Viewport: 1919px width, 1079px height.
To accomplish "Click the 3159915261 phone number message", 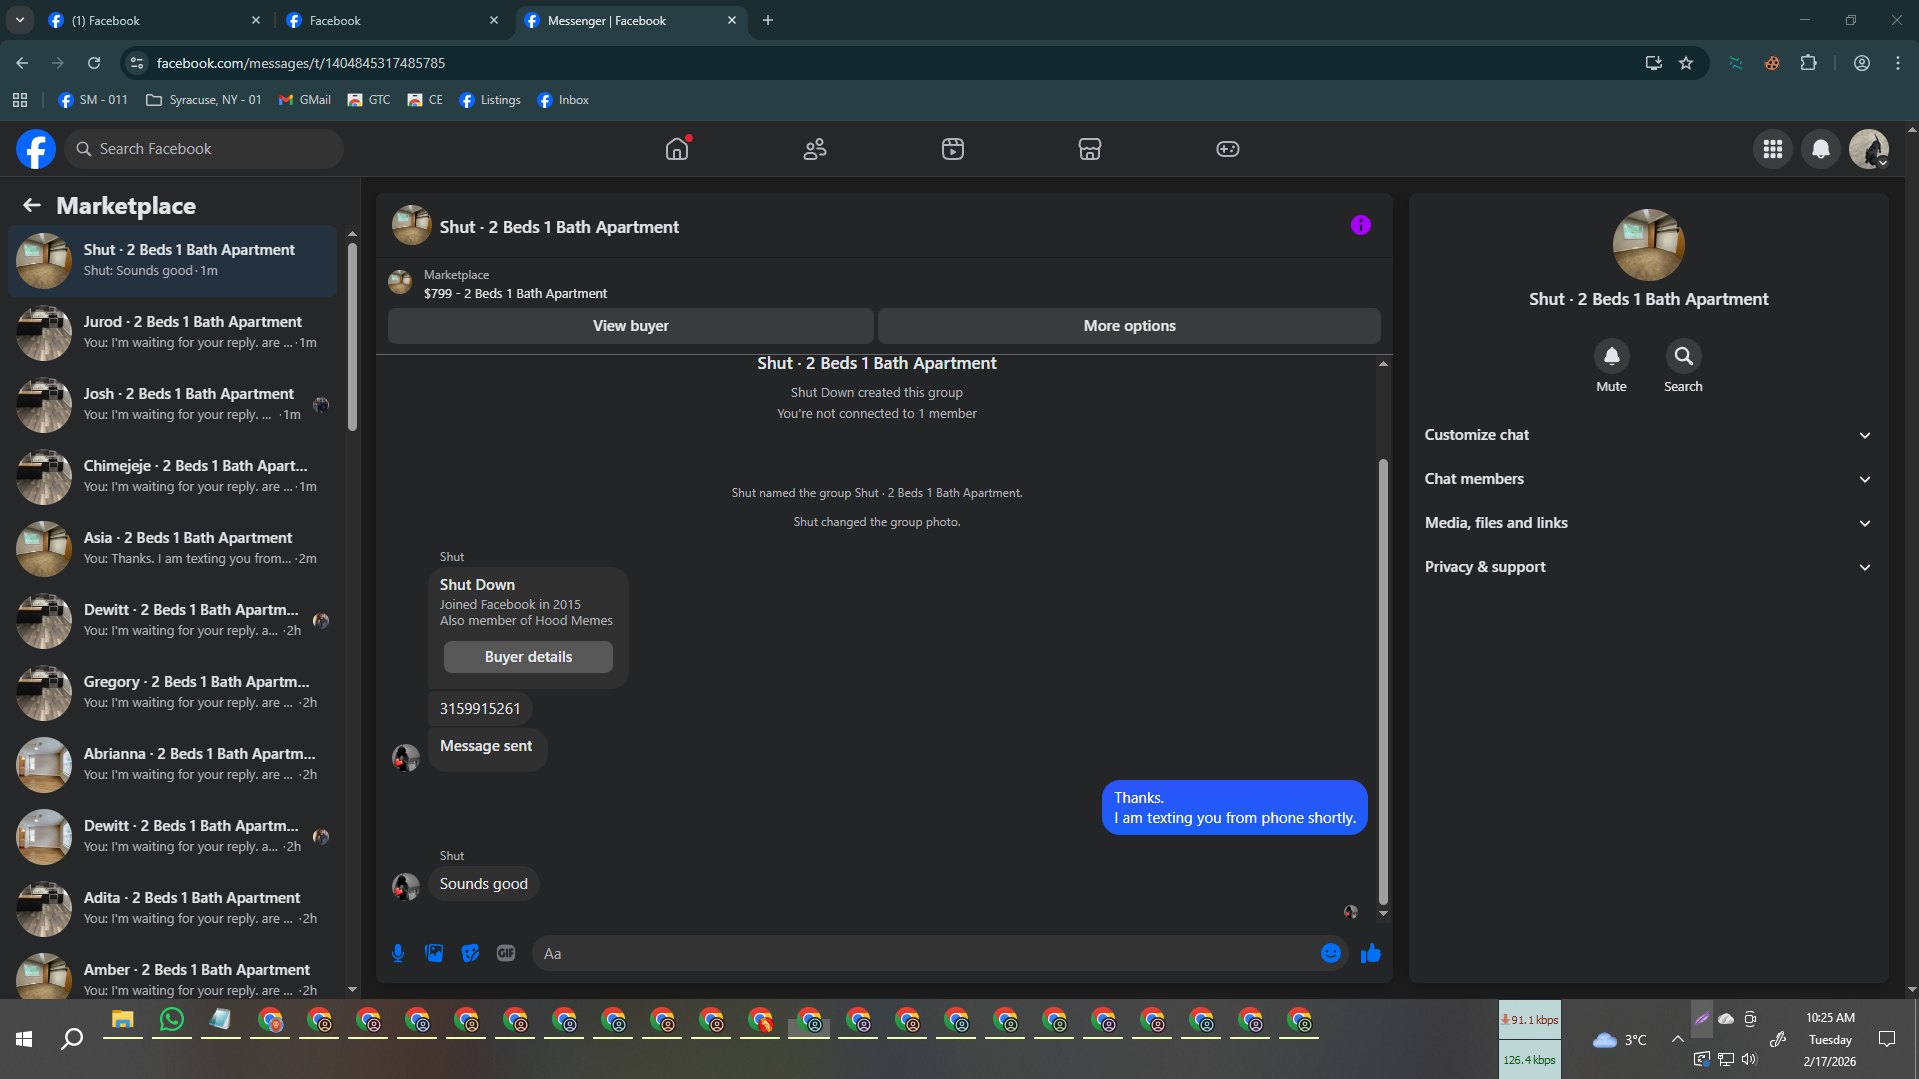I will click(x=480, y=709).
